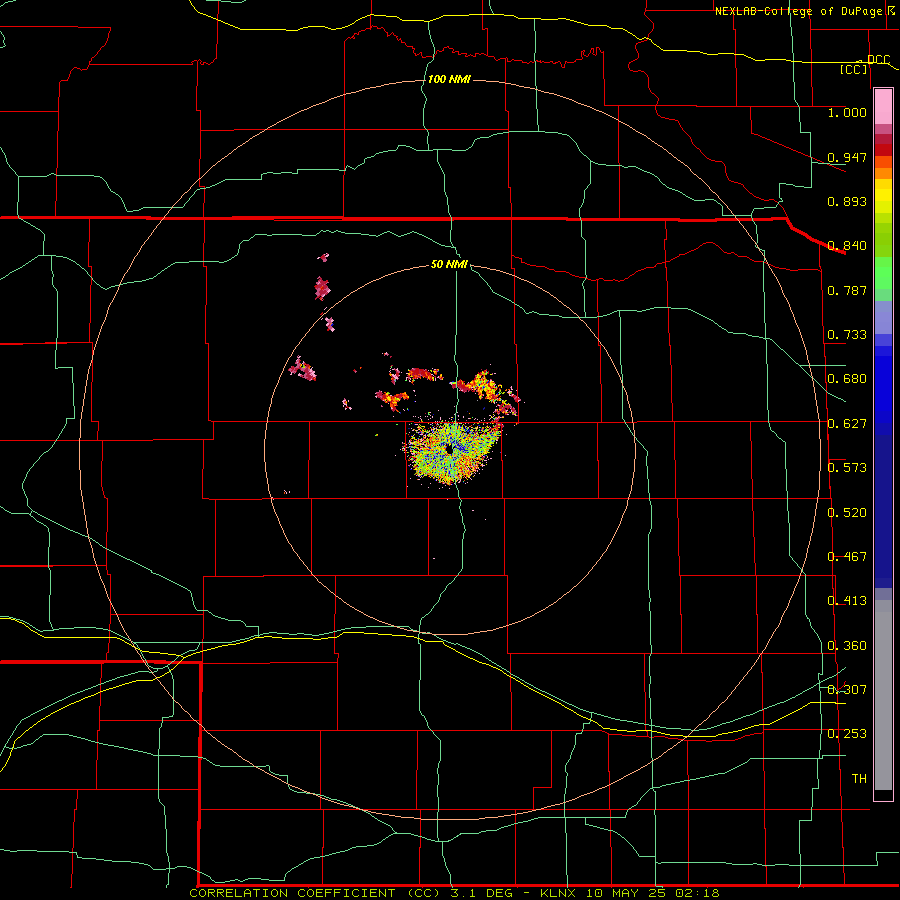Image resolution: width=900 pixels, height=900 pixels.
Task: Click the 0.360 scale value
Action: tap(847, 646)
